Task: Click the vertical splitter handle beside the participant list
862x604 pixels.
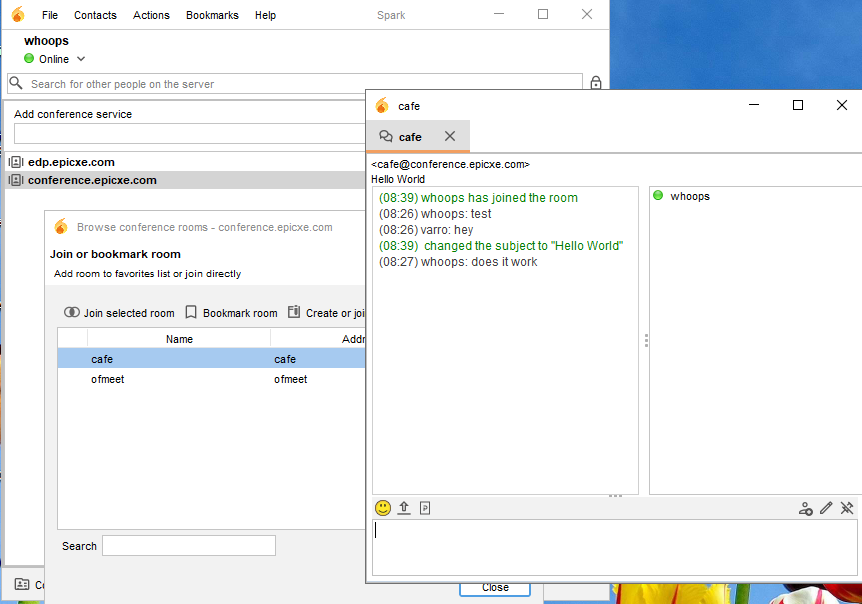Action: coord(646,341)
